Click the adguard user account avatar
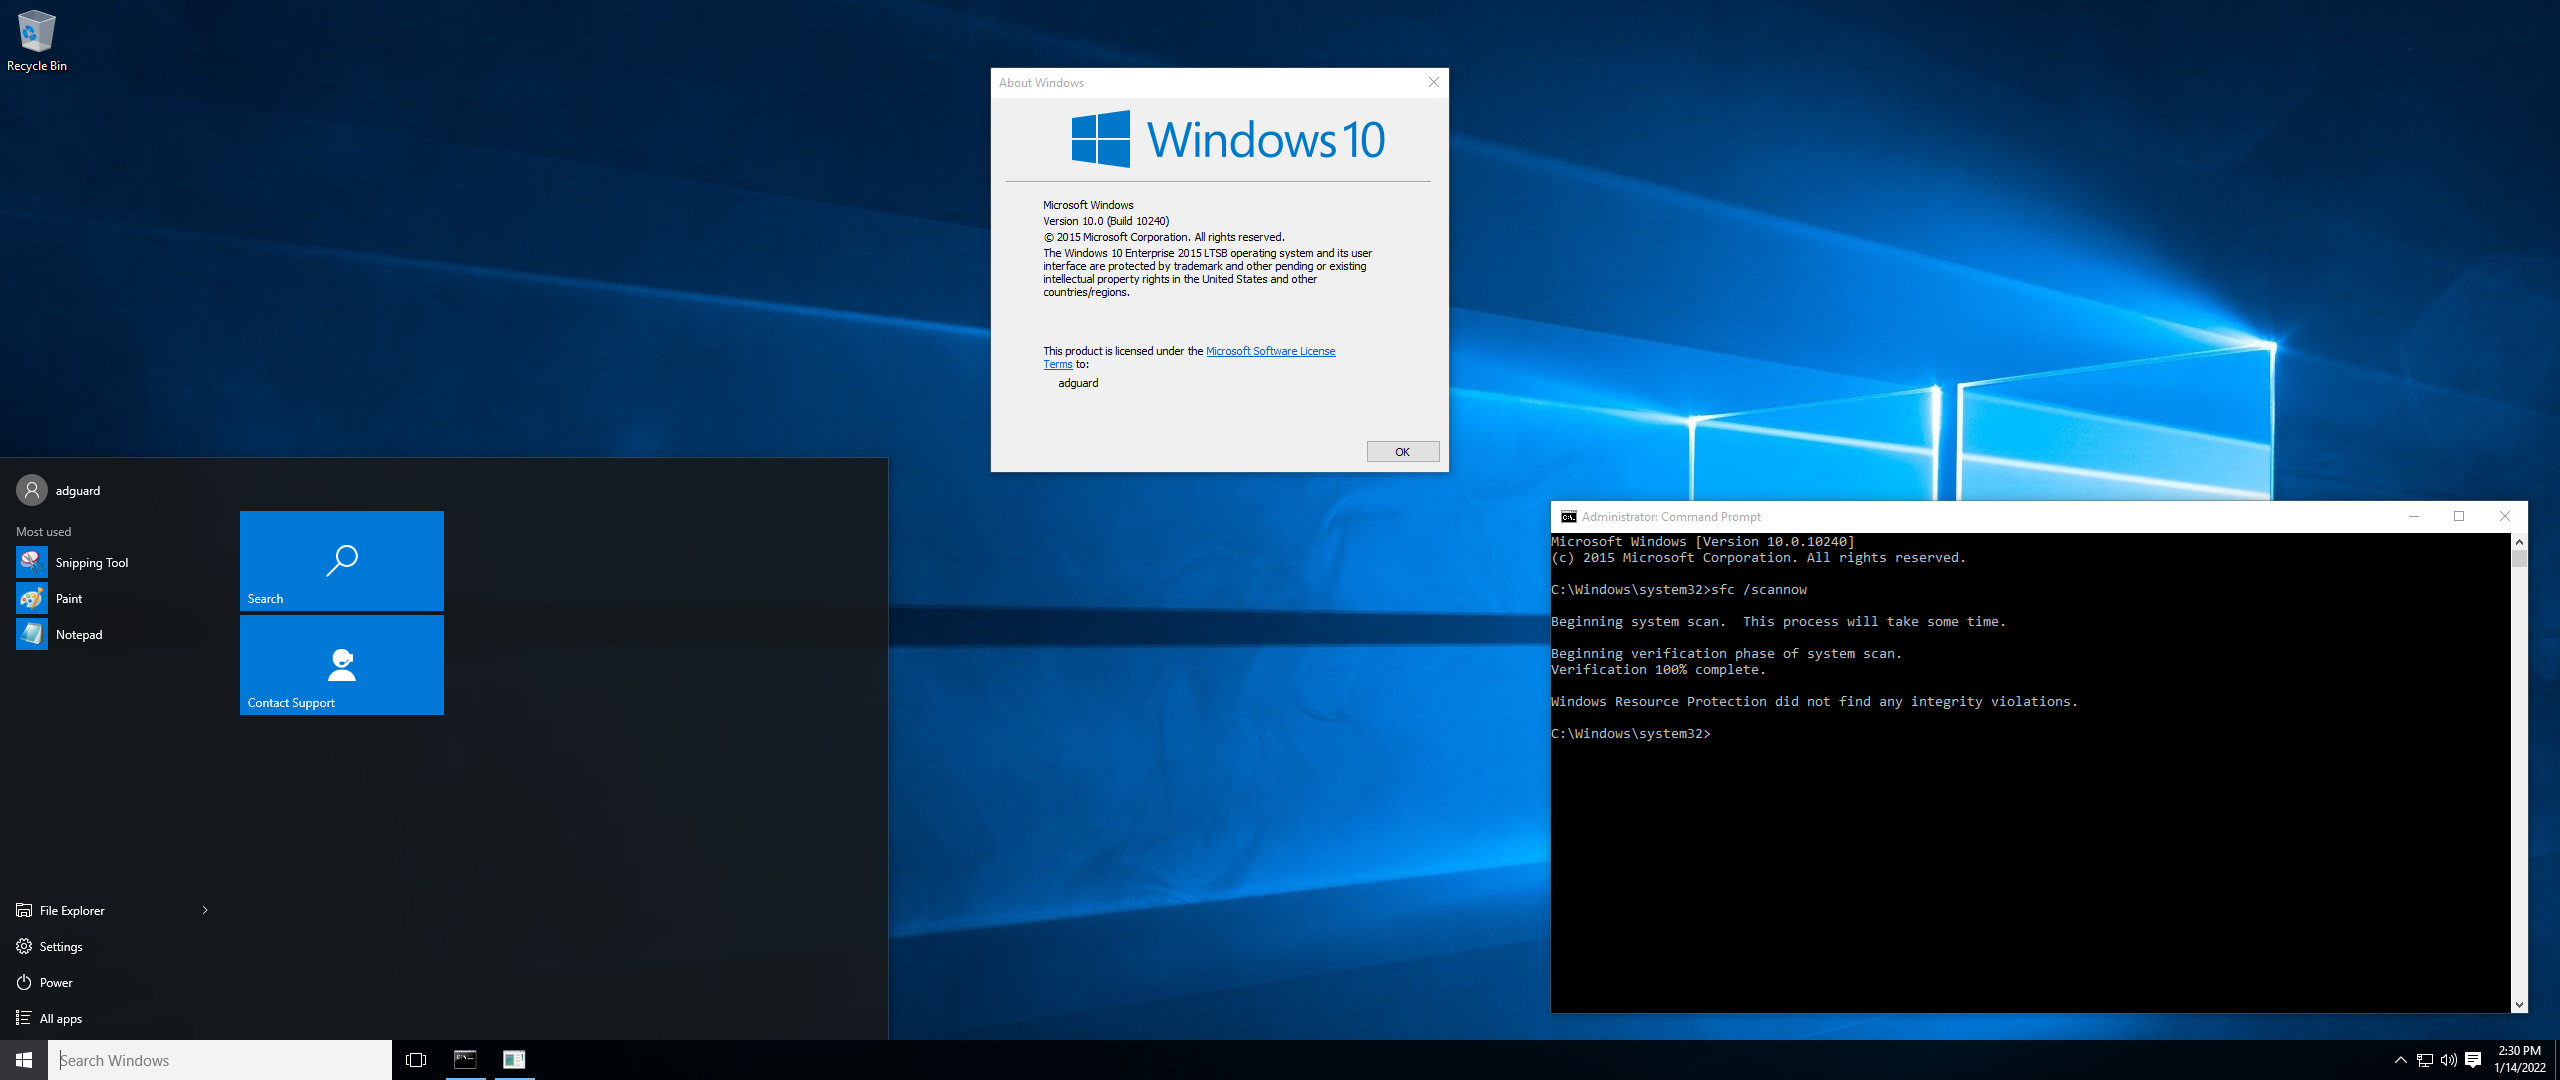Viewport: 2560px width, 1080px height. (x=32, y=490)
